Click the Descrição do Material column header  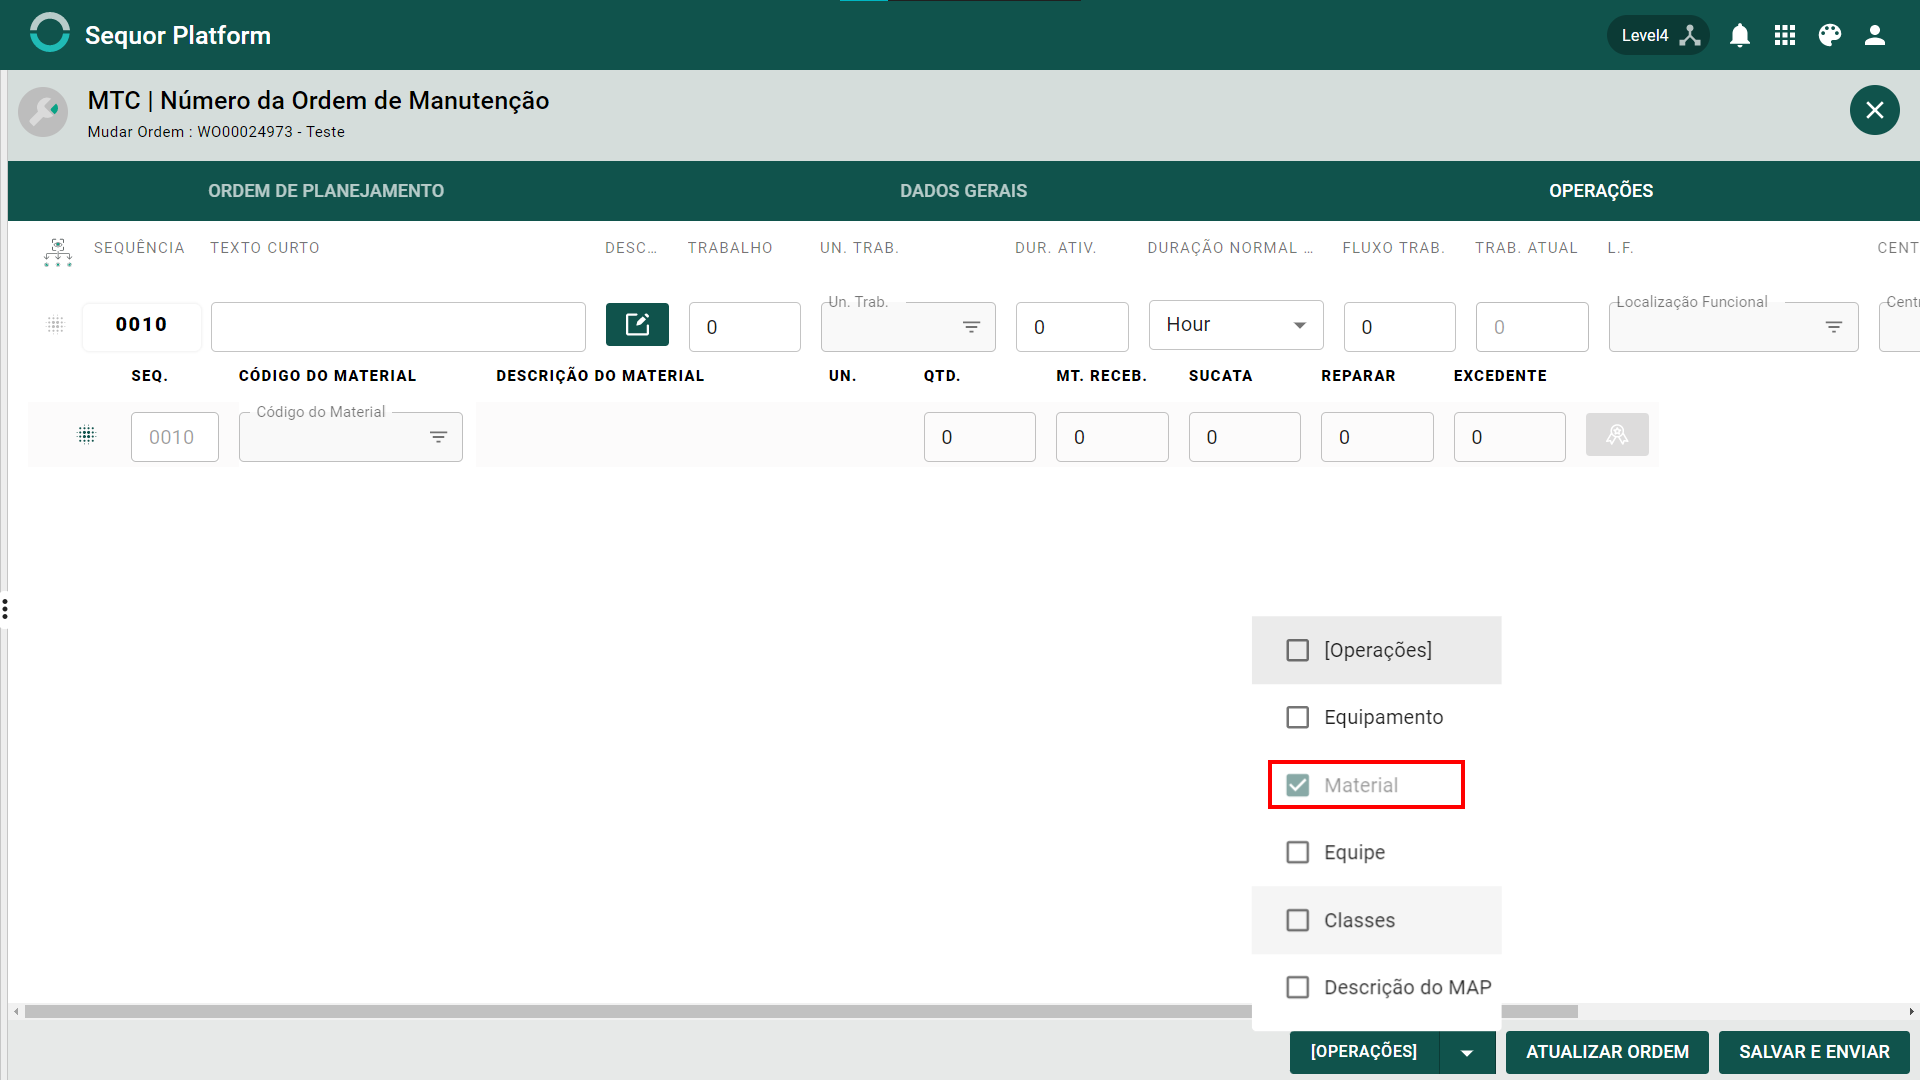click(x=600, y=376)
